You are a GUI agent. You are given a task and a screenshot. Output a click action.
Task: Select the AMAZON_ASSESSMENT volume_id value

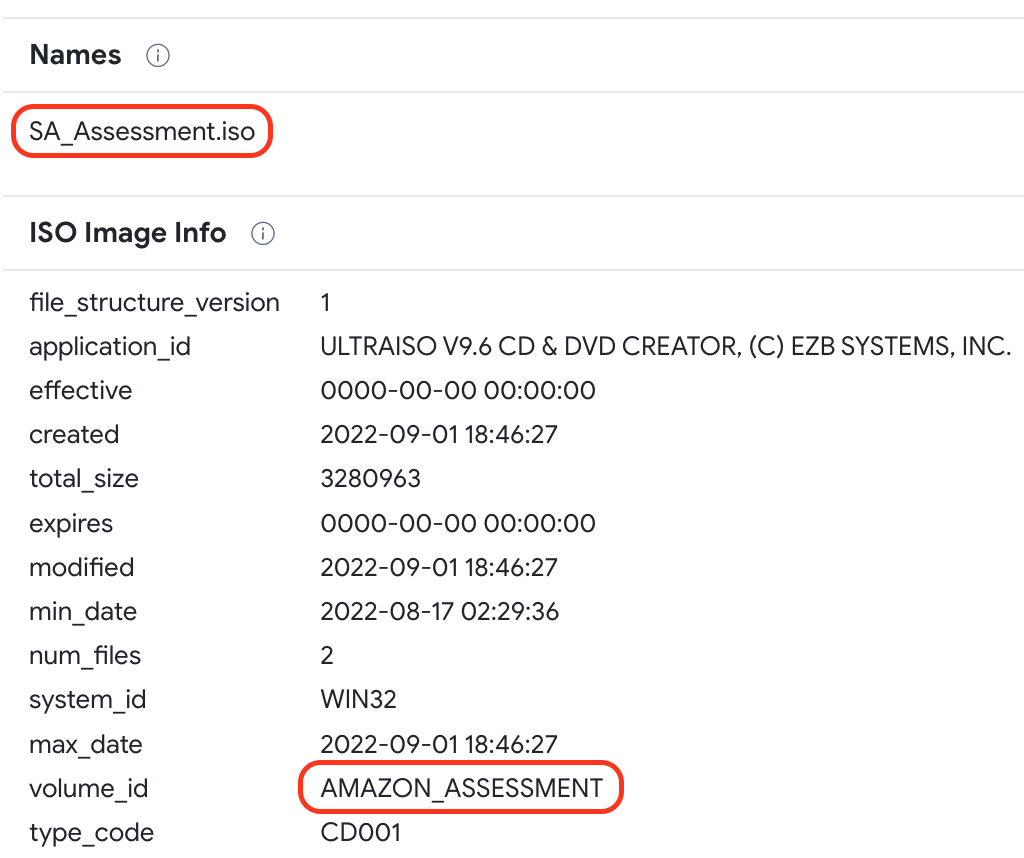tap(461, 788)
